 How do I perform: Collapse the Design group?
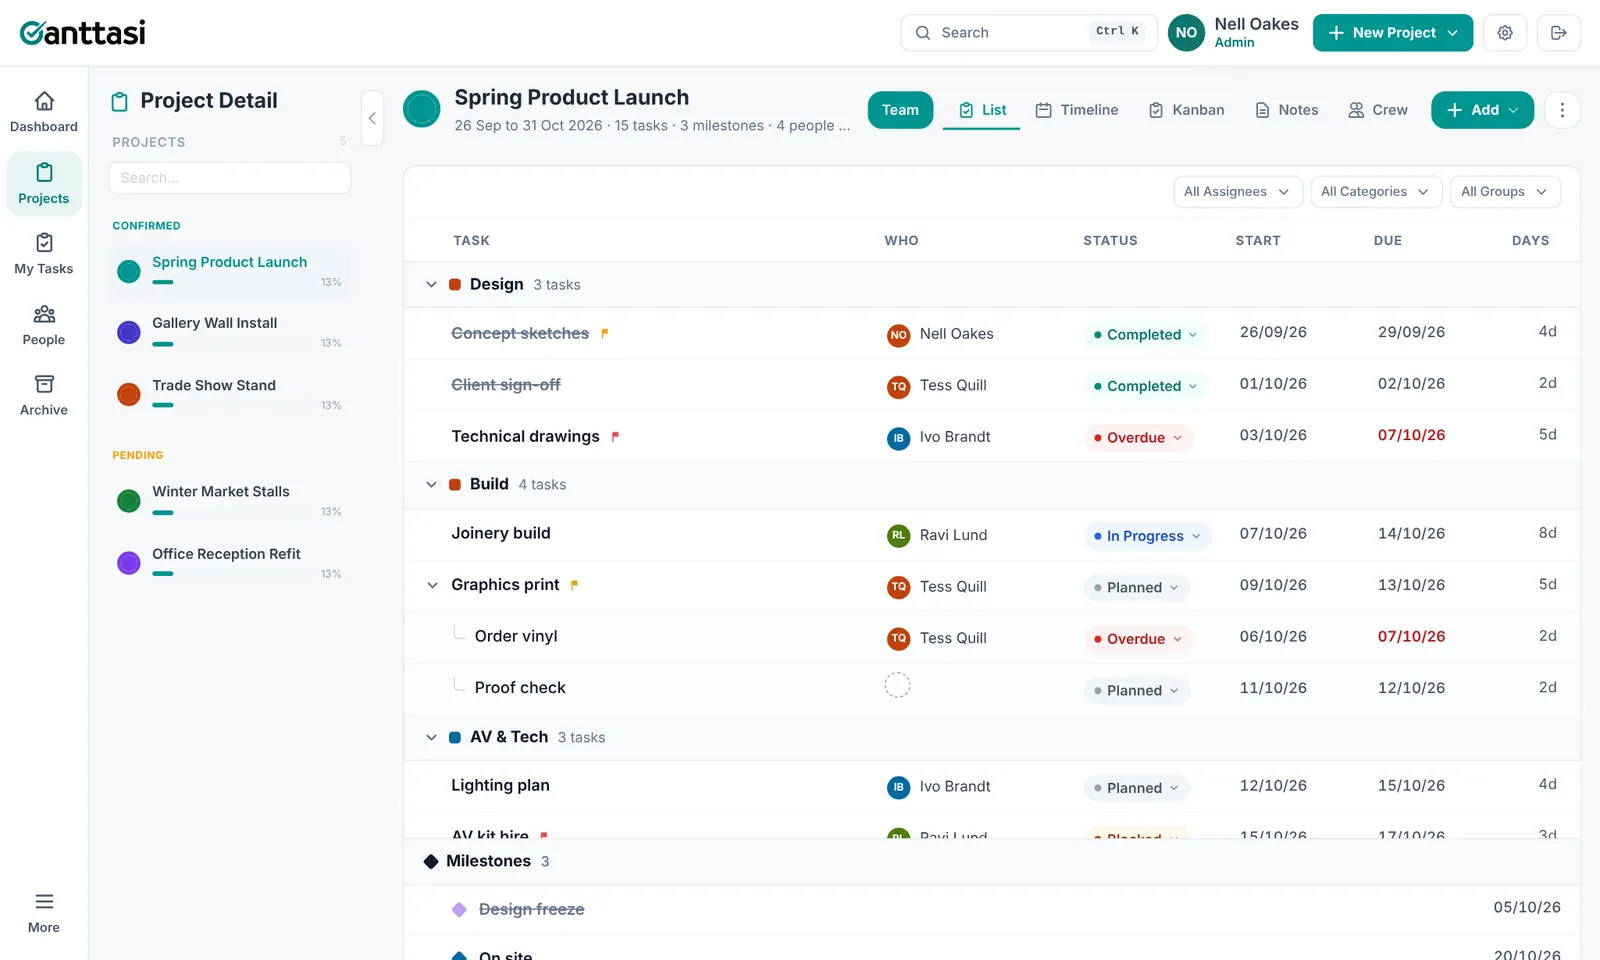click(431, 285)
